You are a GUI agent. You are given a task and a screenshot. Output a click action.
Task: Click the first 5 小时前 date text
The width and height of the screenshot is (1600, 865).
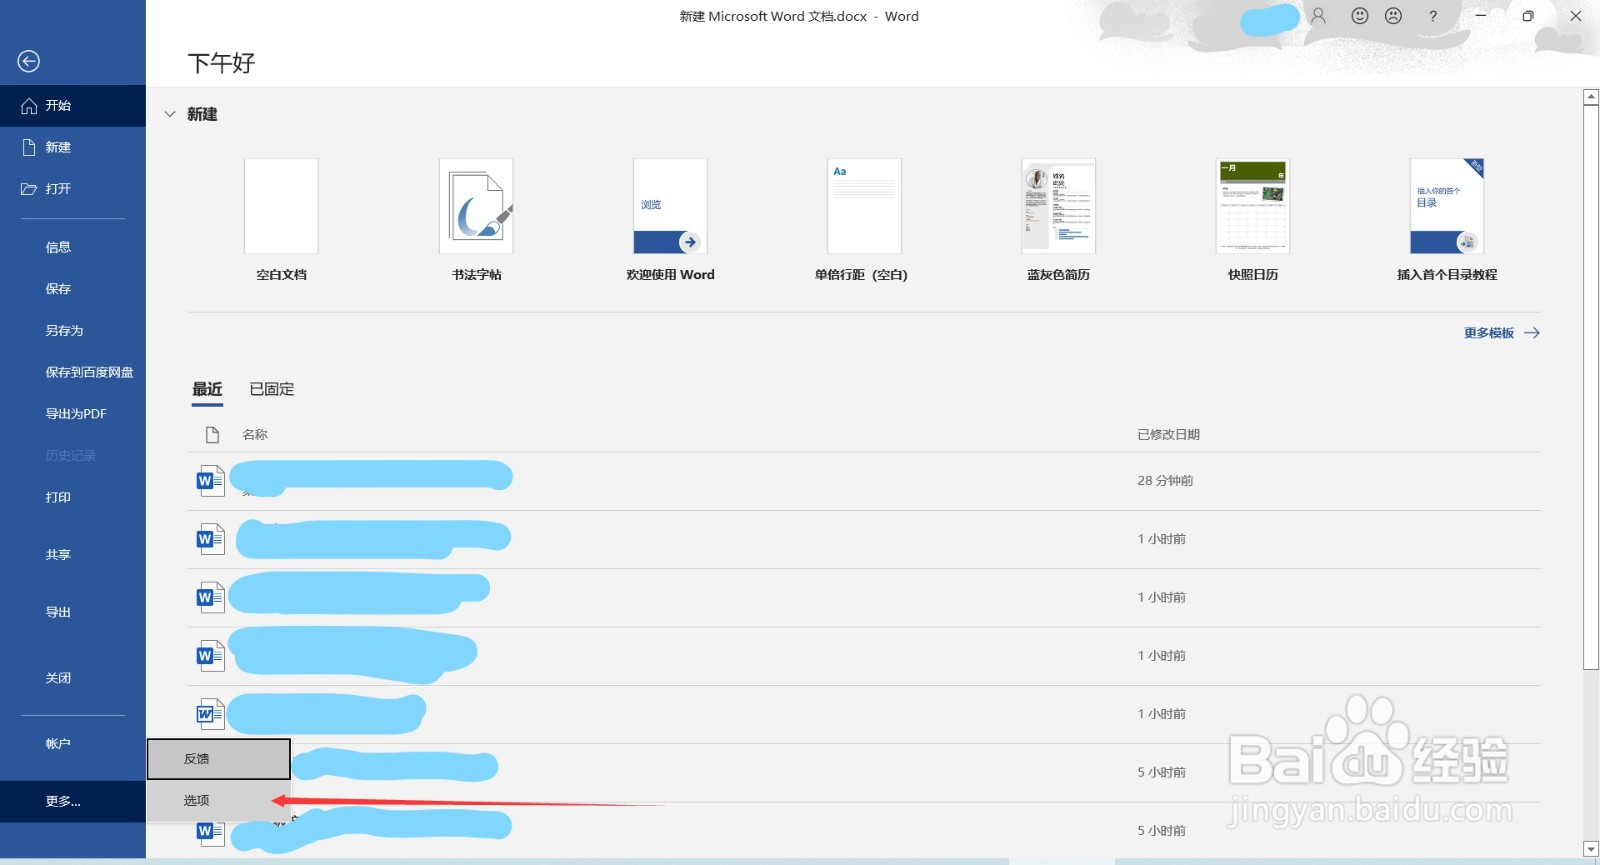[x=1161, y=773]
